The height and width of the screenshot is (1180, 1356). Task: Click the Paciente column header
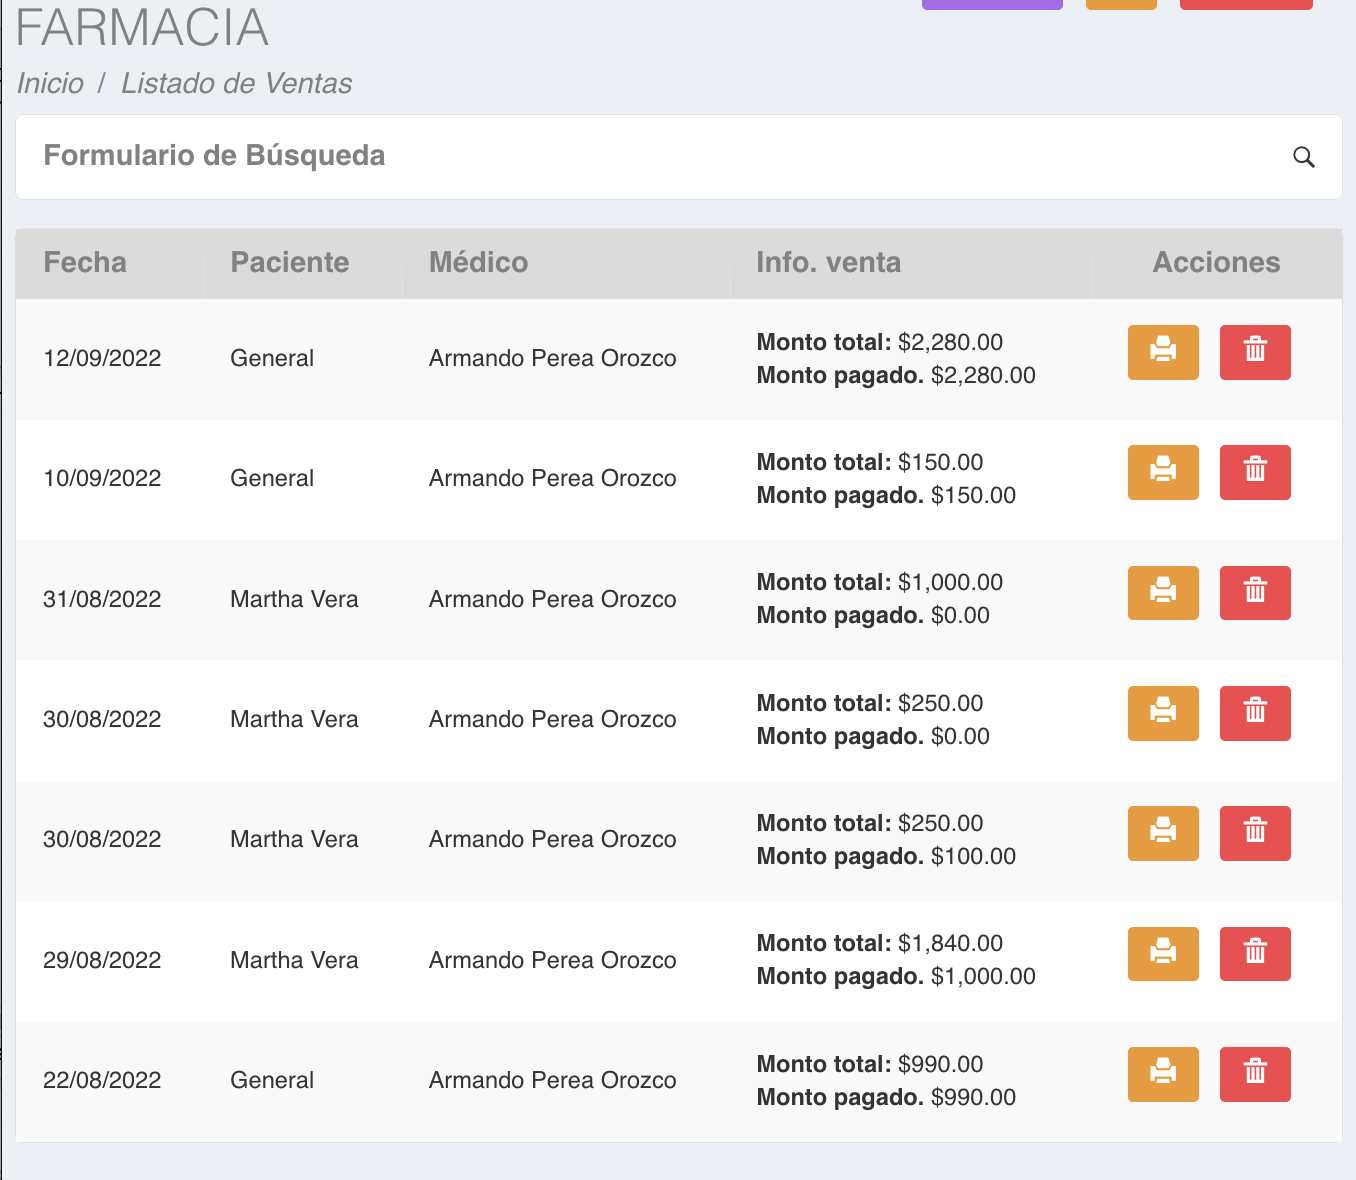pos(289,262)
